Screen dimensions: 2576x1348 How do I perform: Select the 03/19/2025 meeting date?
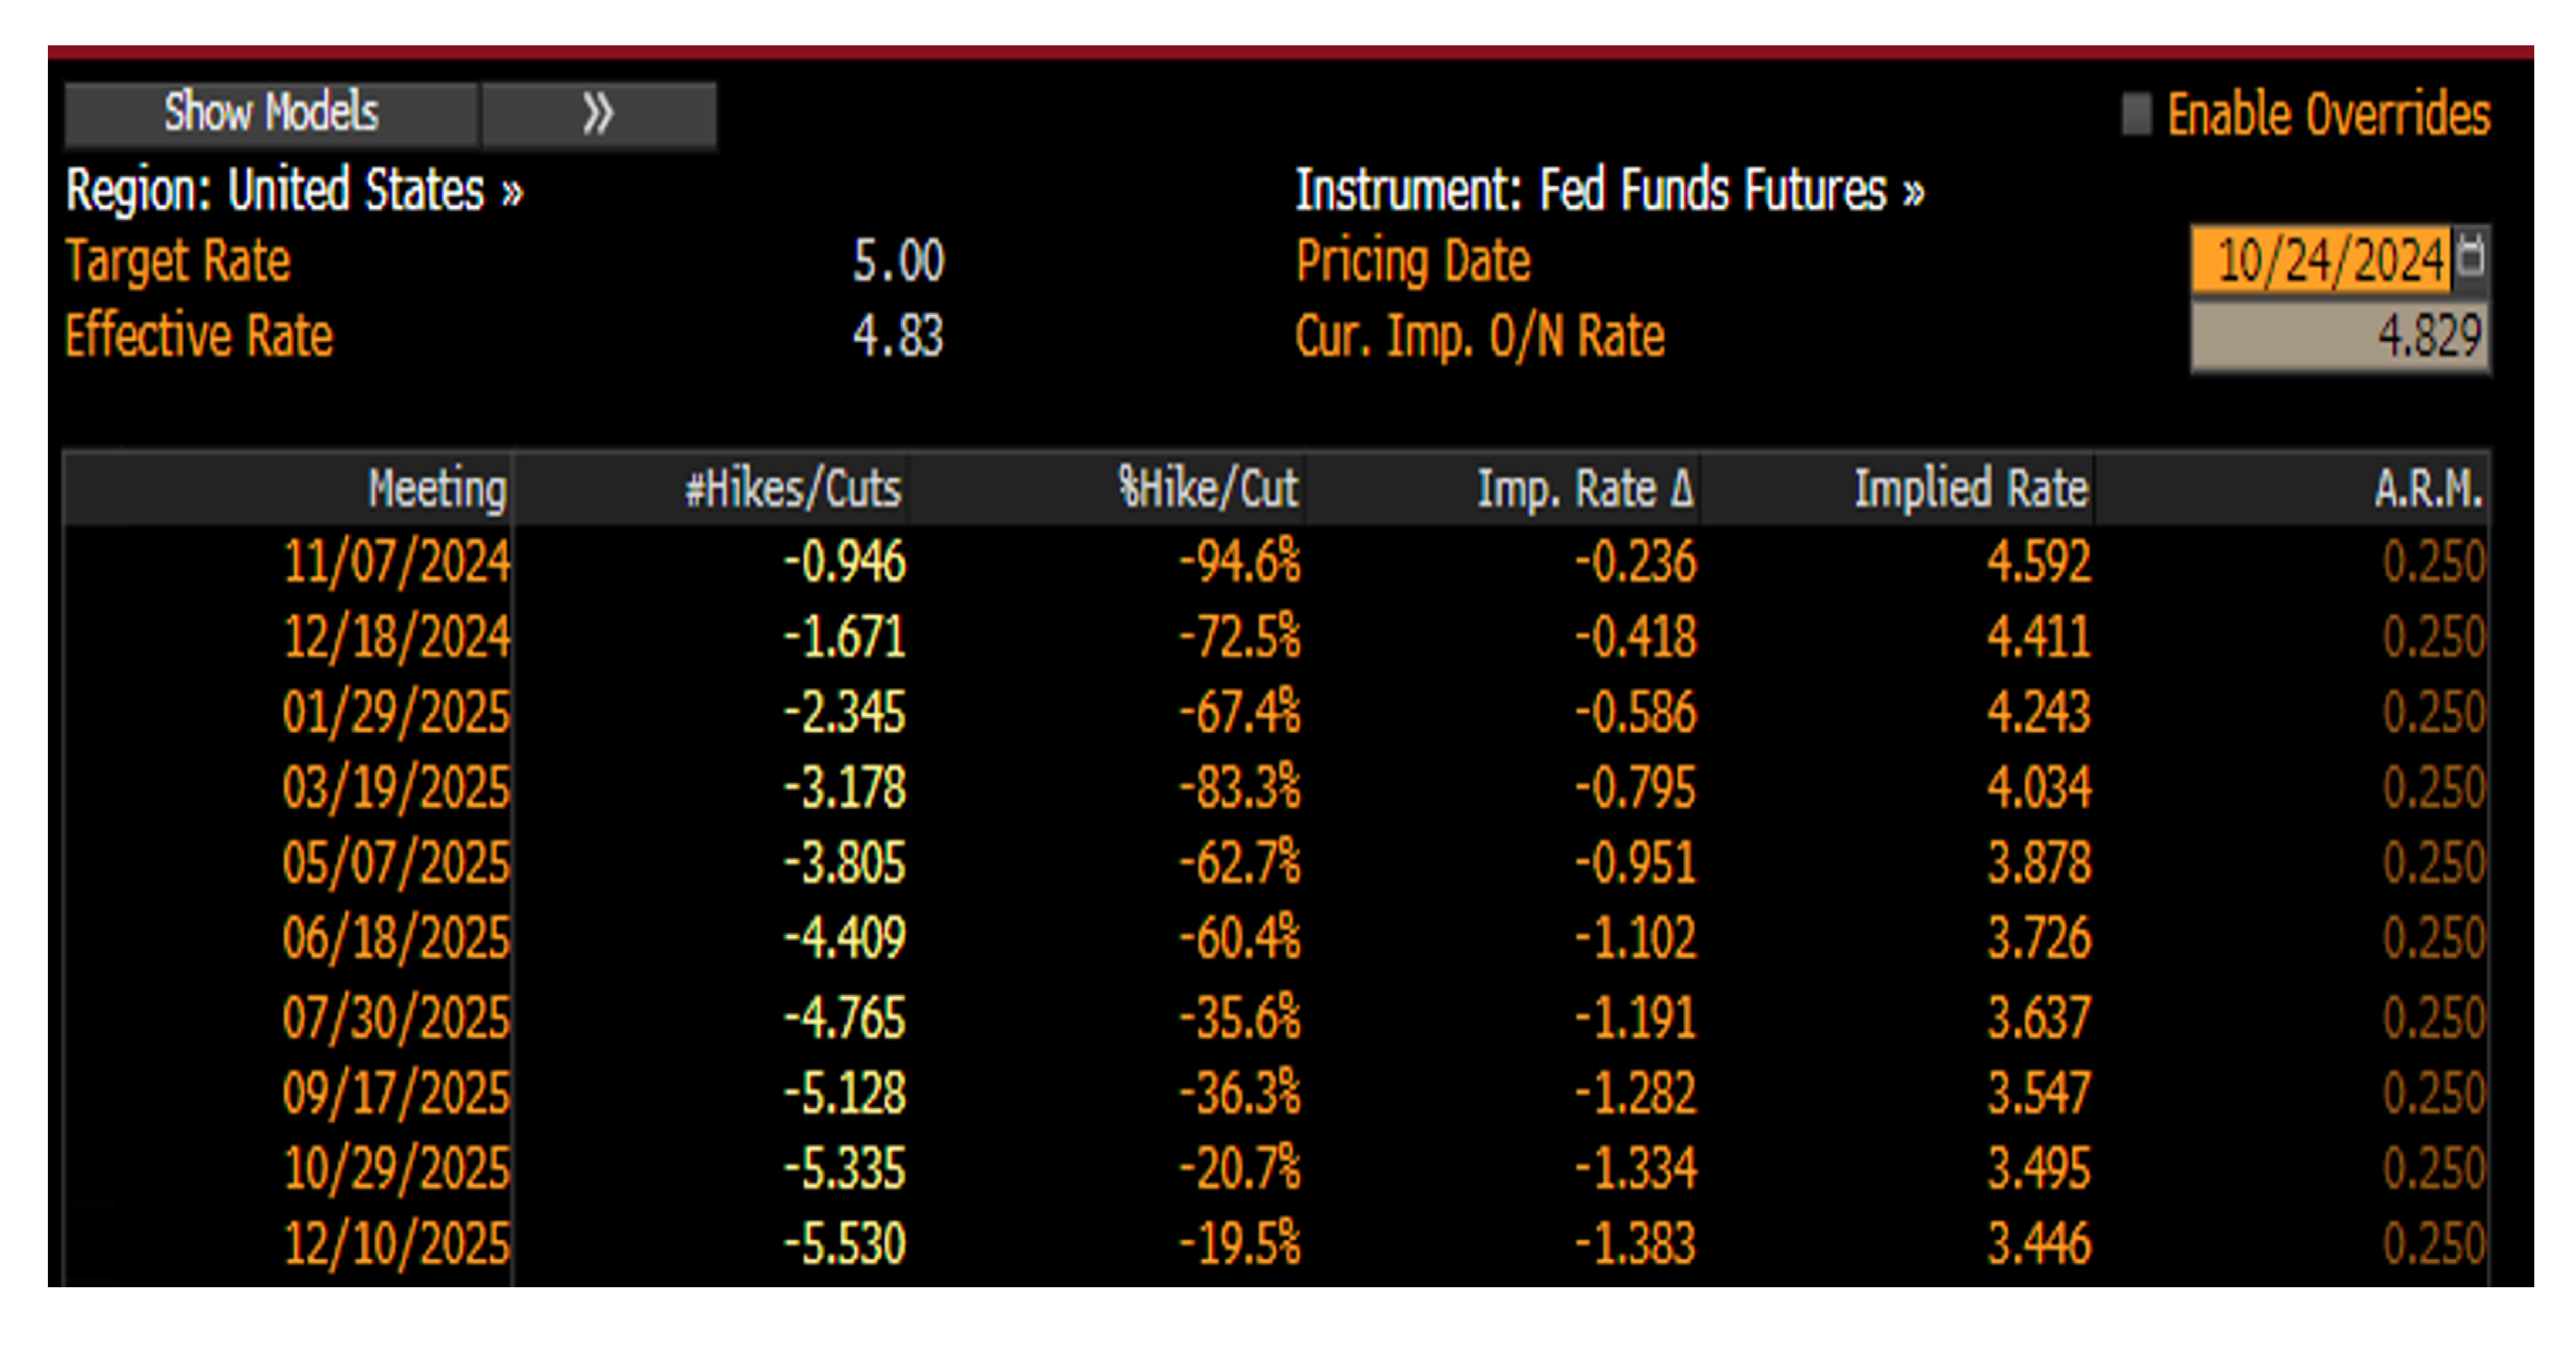pos(396,788)
